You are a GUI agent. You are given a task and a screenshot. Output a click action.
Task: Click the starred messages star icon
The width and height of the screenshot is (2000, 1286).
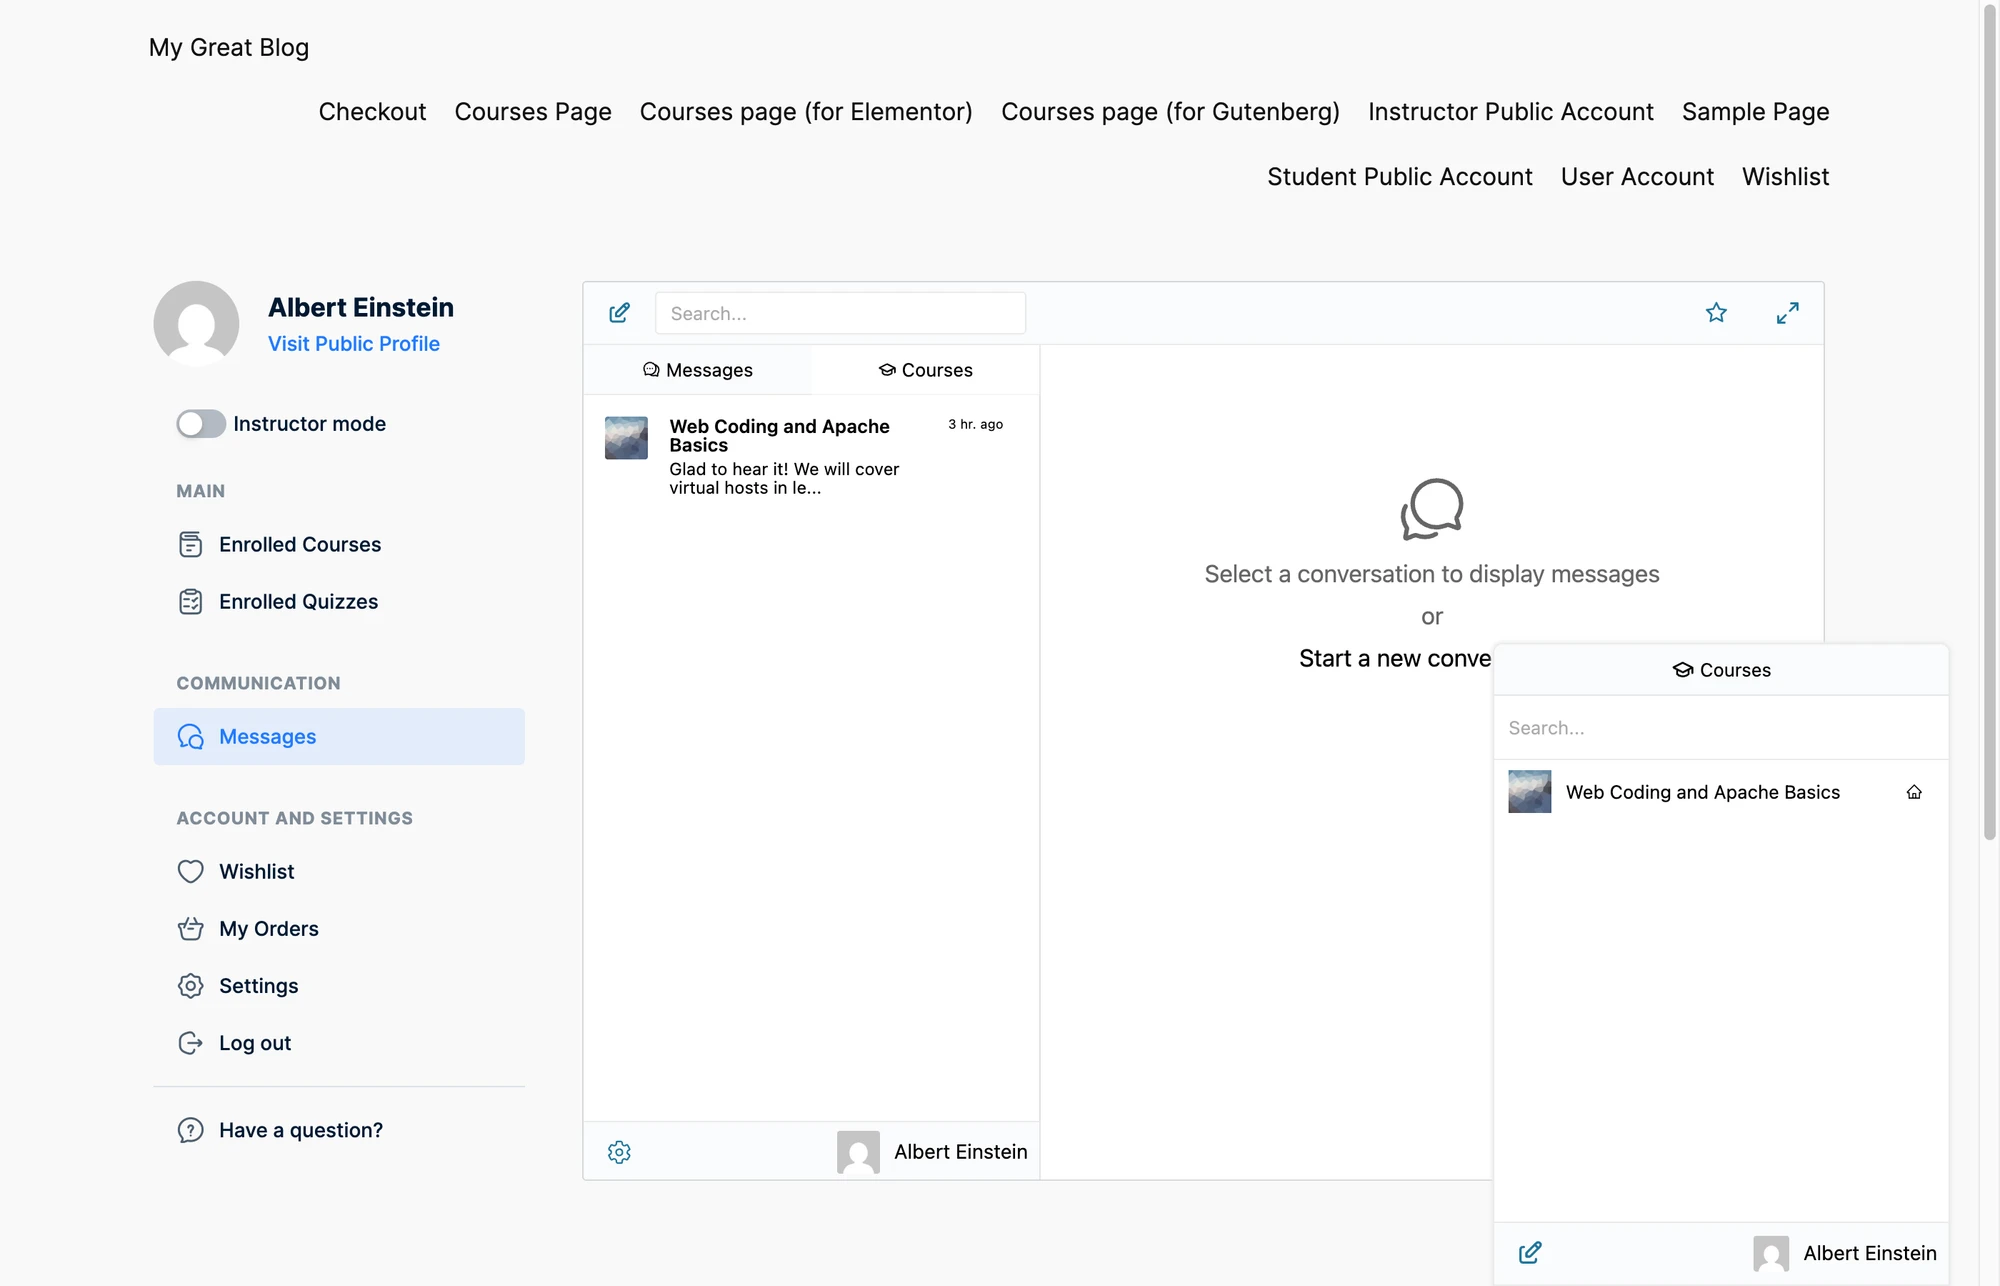(1716, 313)
